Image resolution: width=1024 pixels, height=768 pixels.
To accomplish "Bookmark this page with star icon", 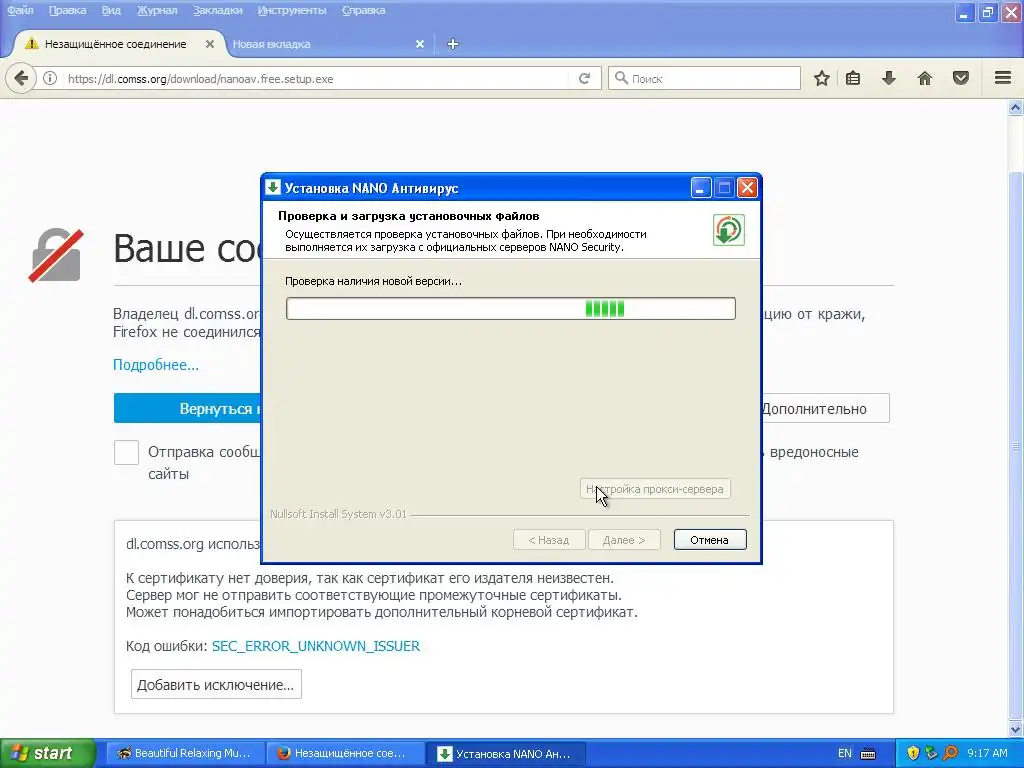I will [822, 78].
